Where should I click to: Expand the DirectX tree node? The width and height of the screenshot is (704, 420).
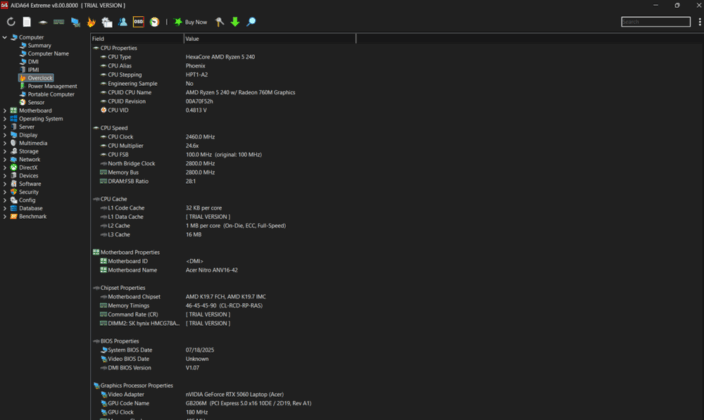coord(4,167)
